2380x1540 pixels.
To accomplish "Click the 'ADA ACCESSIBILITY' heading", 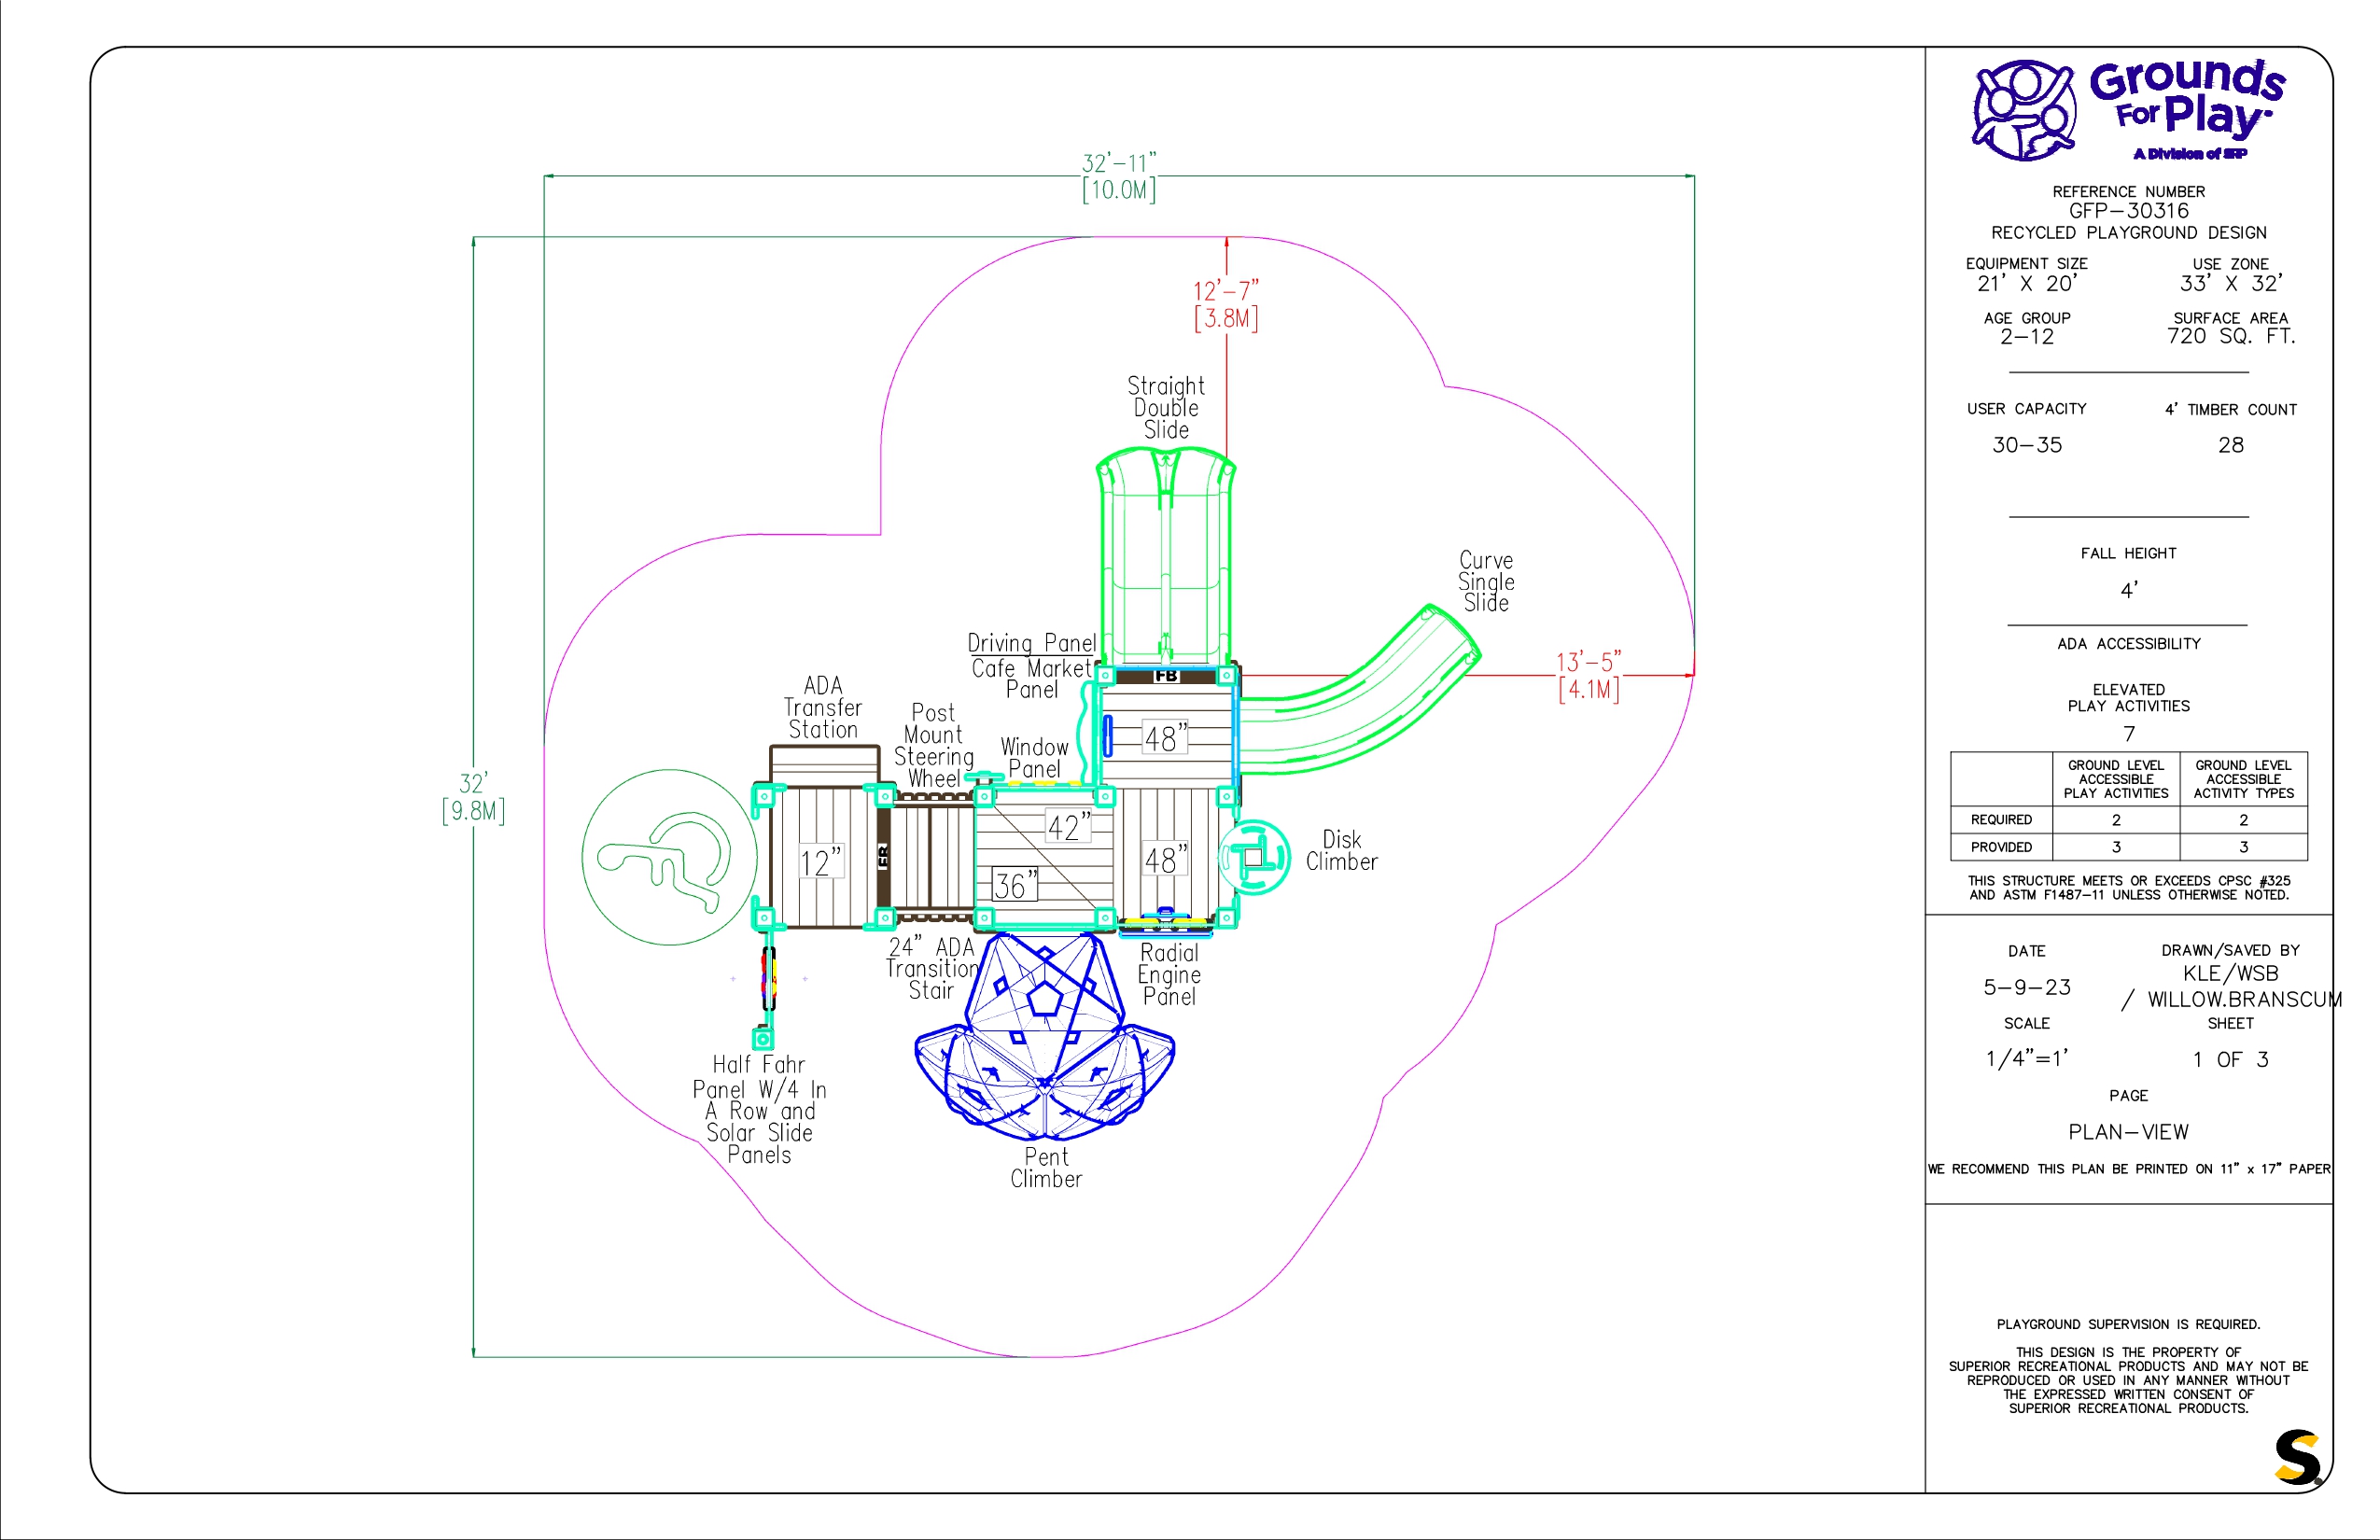I will click(x=2129, y=644).
